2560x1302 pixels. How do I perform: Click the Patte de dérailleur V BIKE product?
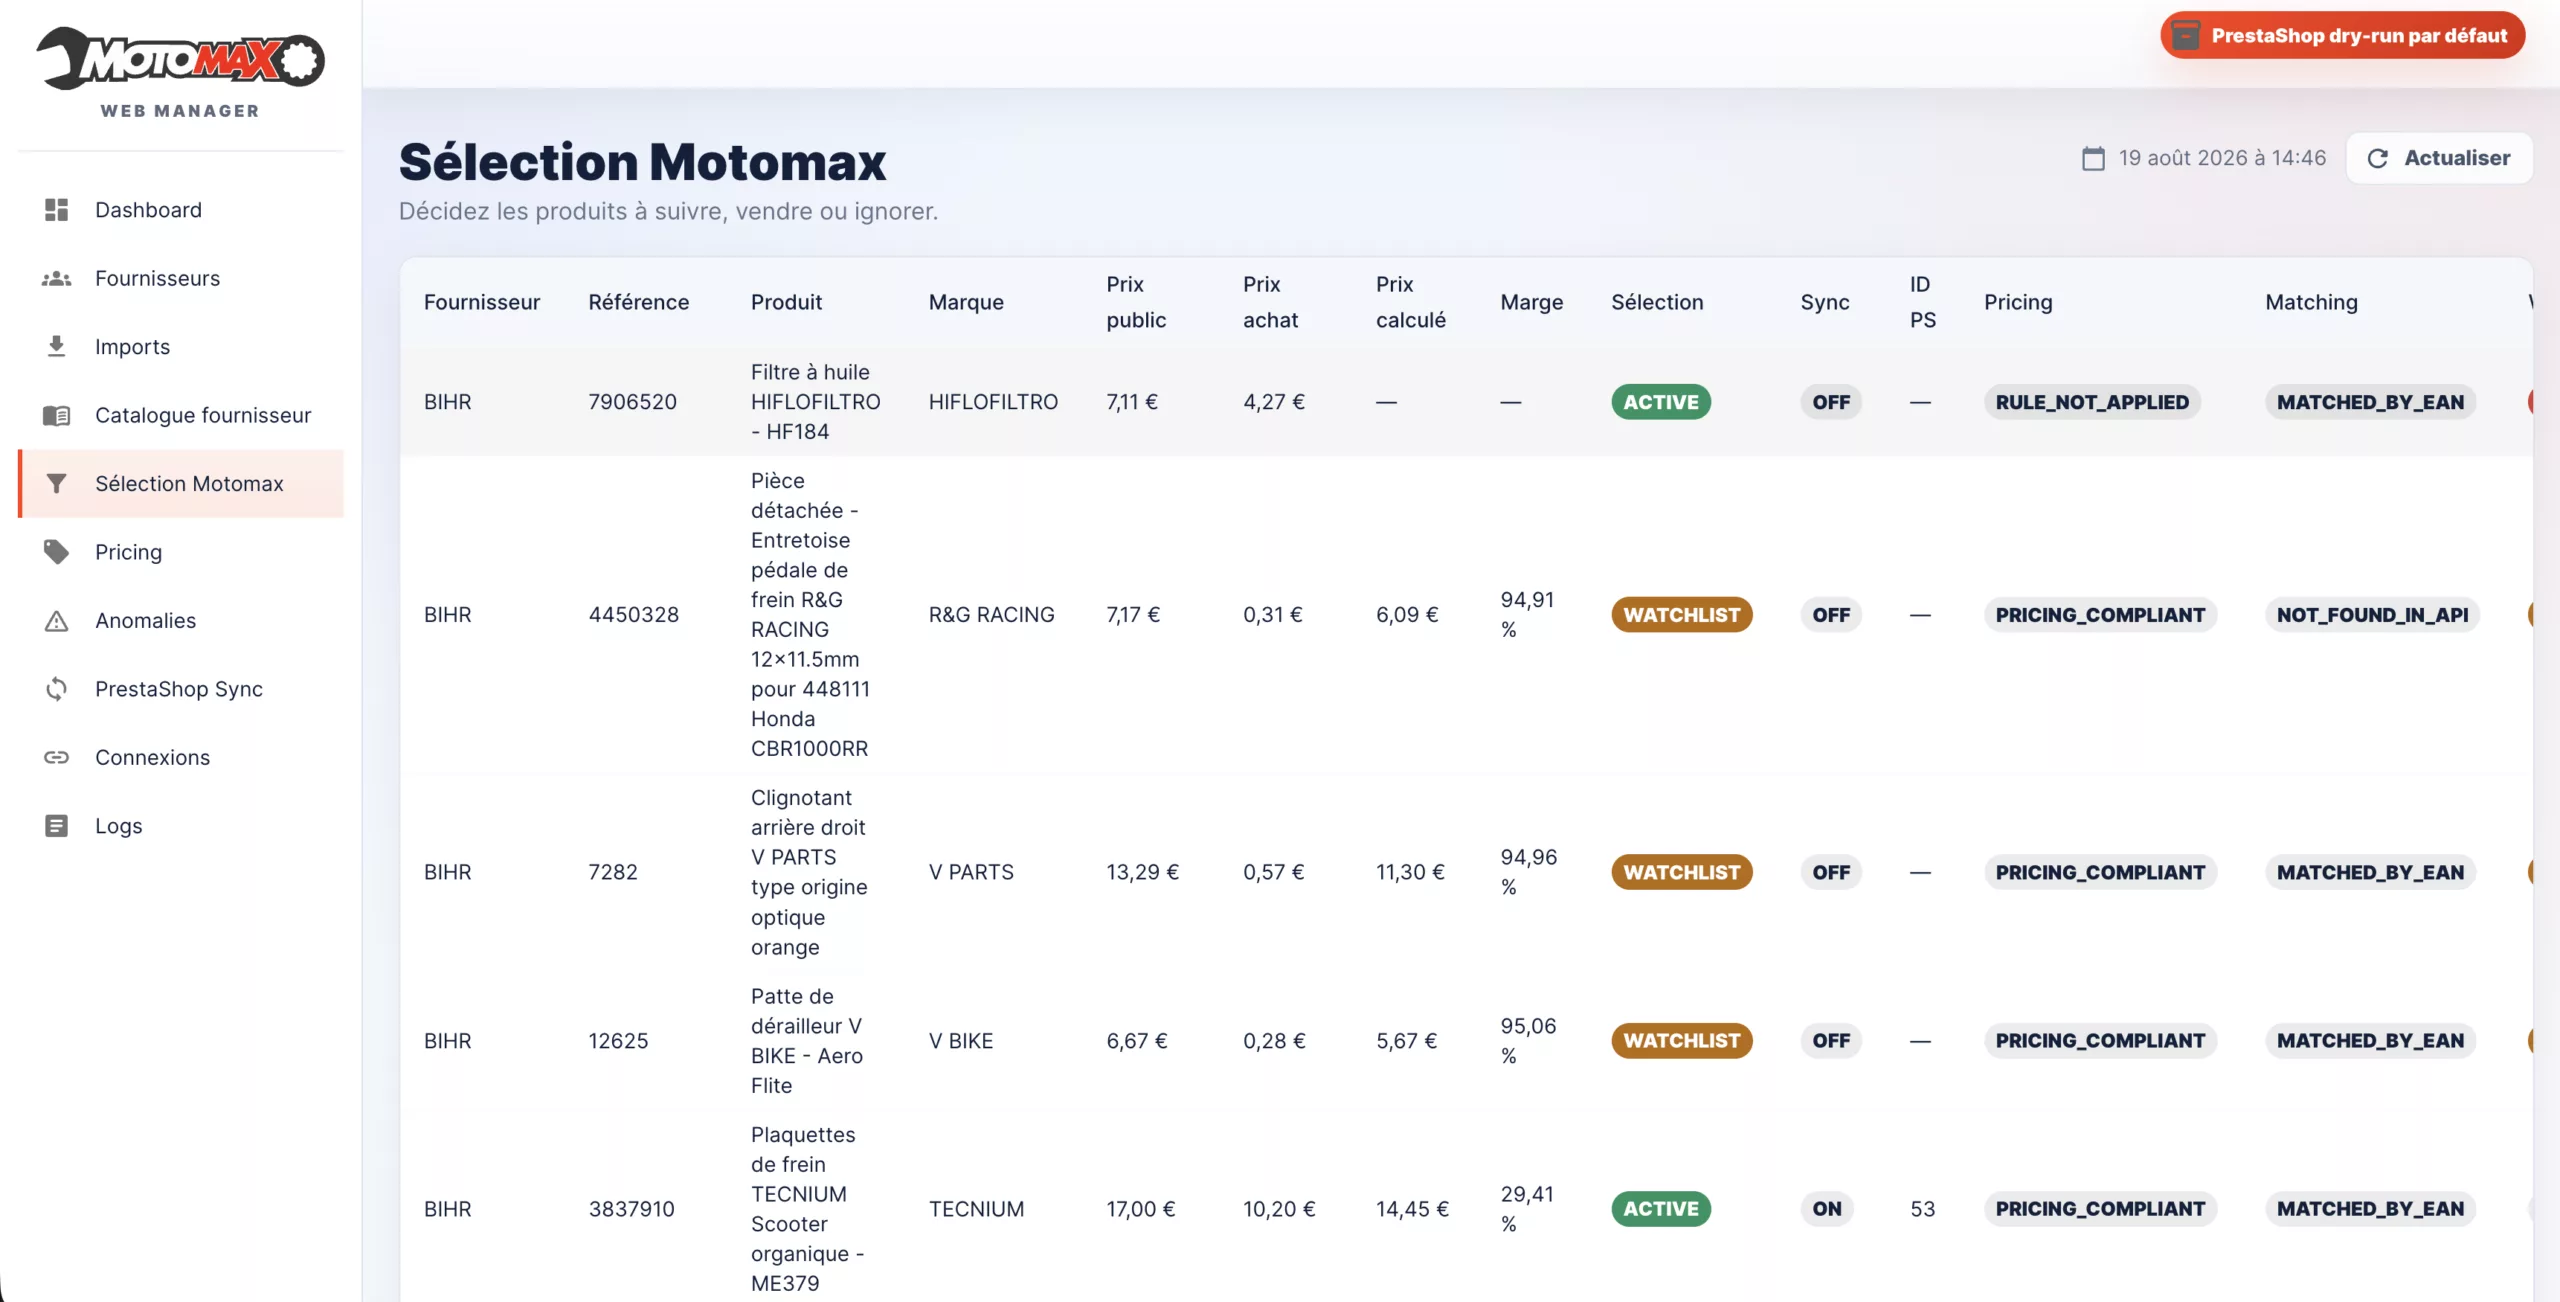806,1041
